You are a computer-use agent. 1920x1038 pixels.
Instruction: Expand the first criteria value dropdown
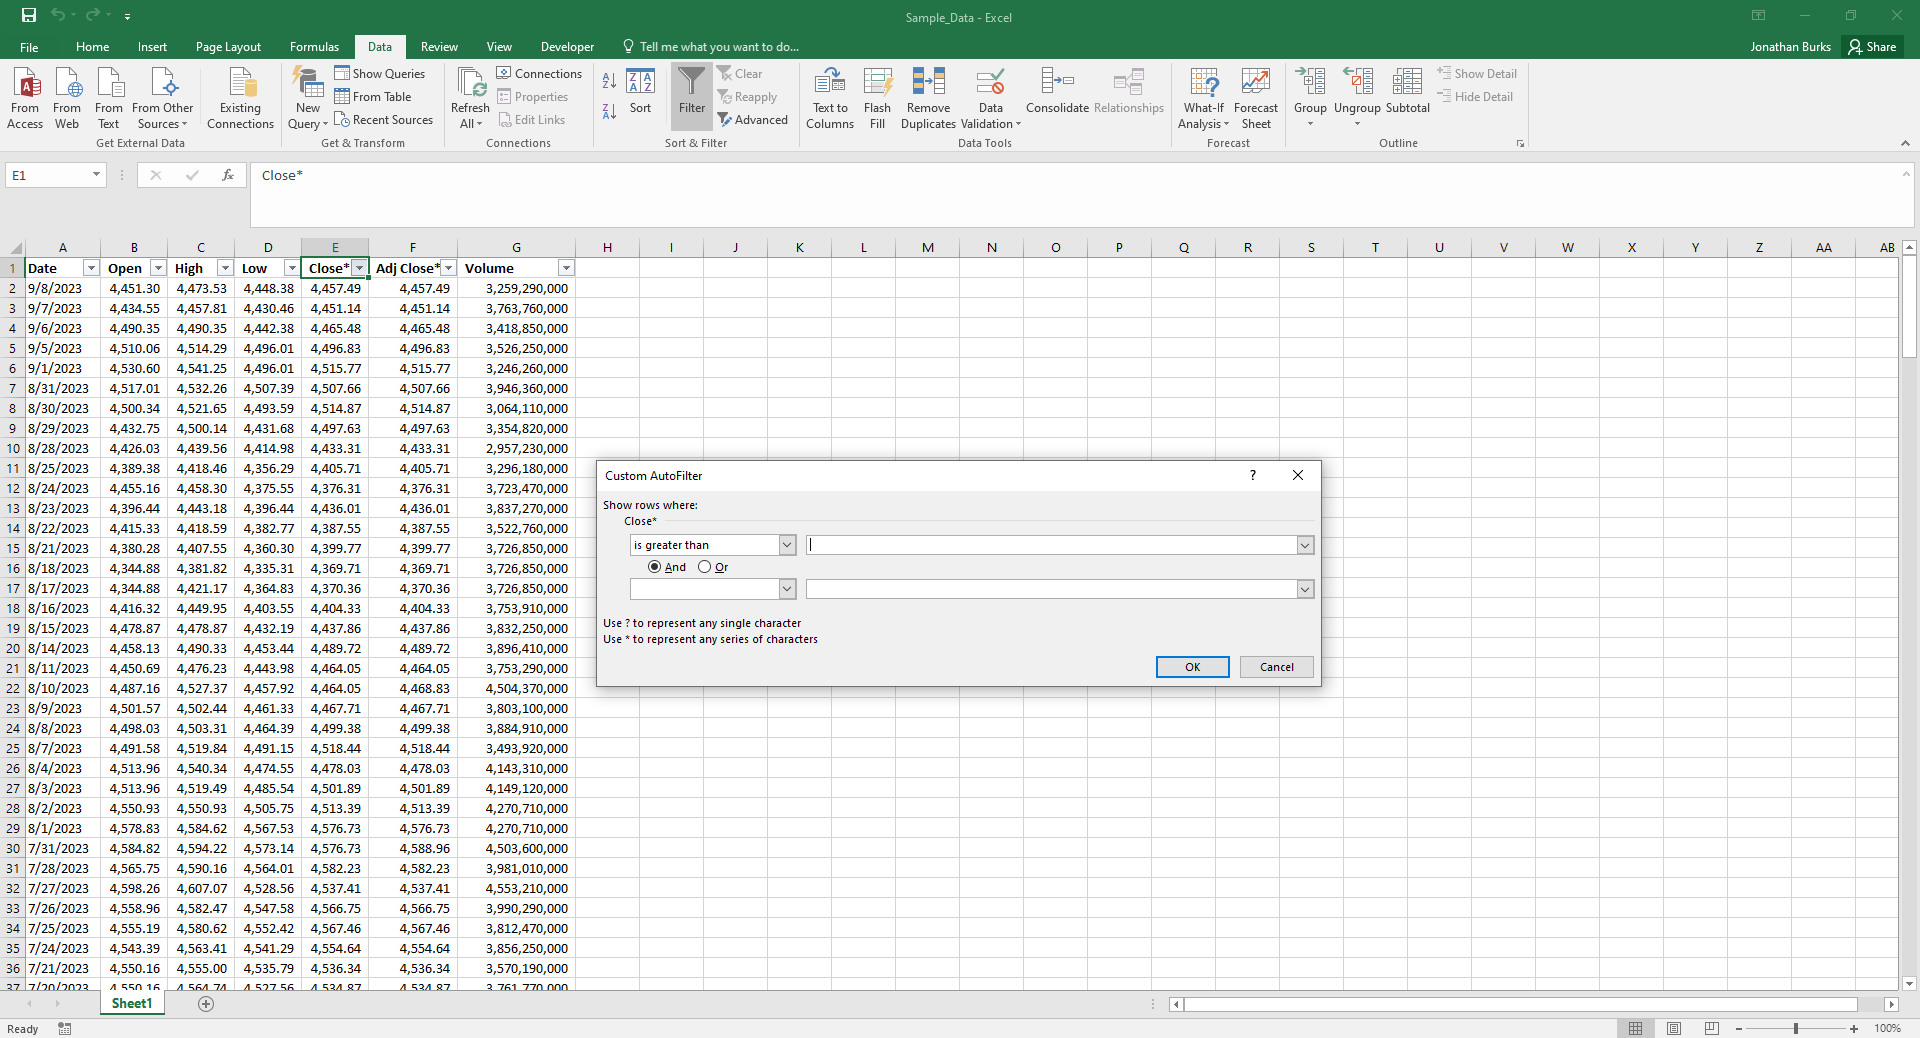(x=1305, y=545)
